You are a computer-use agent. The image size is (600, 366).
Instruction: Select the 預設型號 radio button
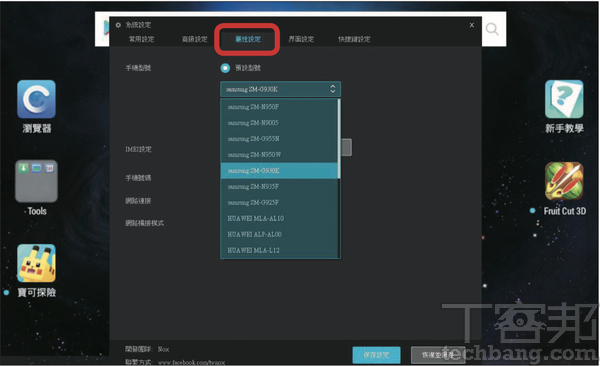[x=225, y=68]
